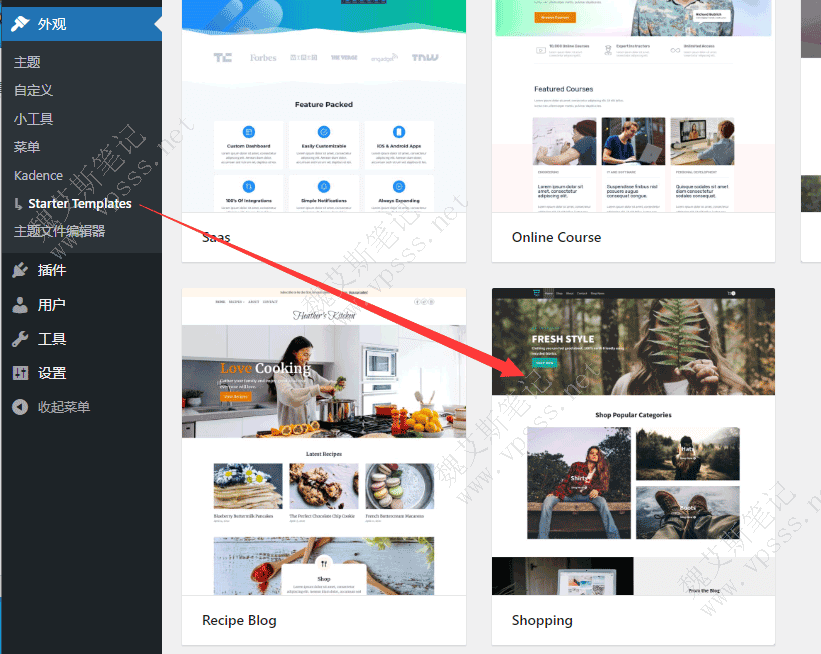The width and height of the screenshot is (821, 654).
Task: Click the Shopping template title label
Action: 542,620
